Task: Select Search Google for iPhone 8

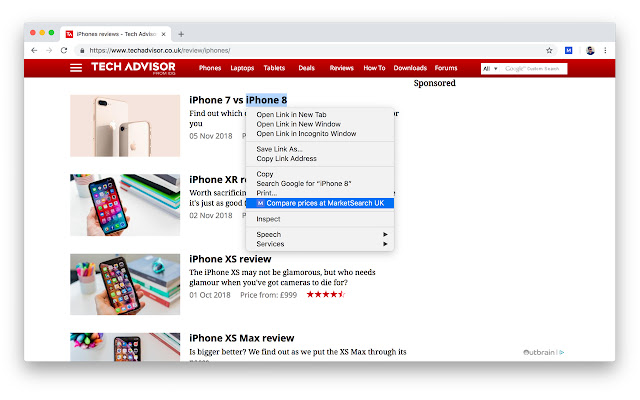Action: [x=320, y=184]
